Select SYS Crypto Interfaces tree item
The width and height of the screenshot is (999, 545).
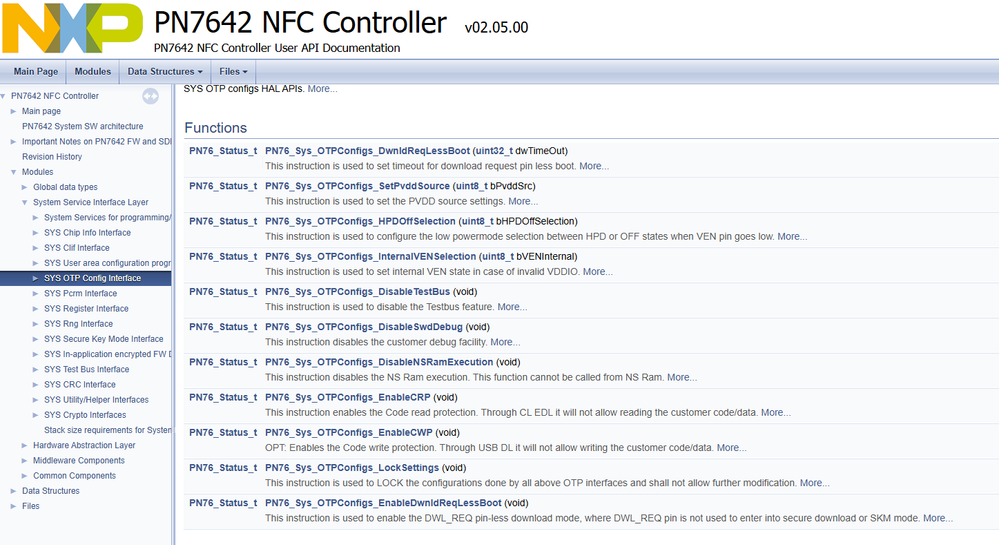tap(85, 415)
